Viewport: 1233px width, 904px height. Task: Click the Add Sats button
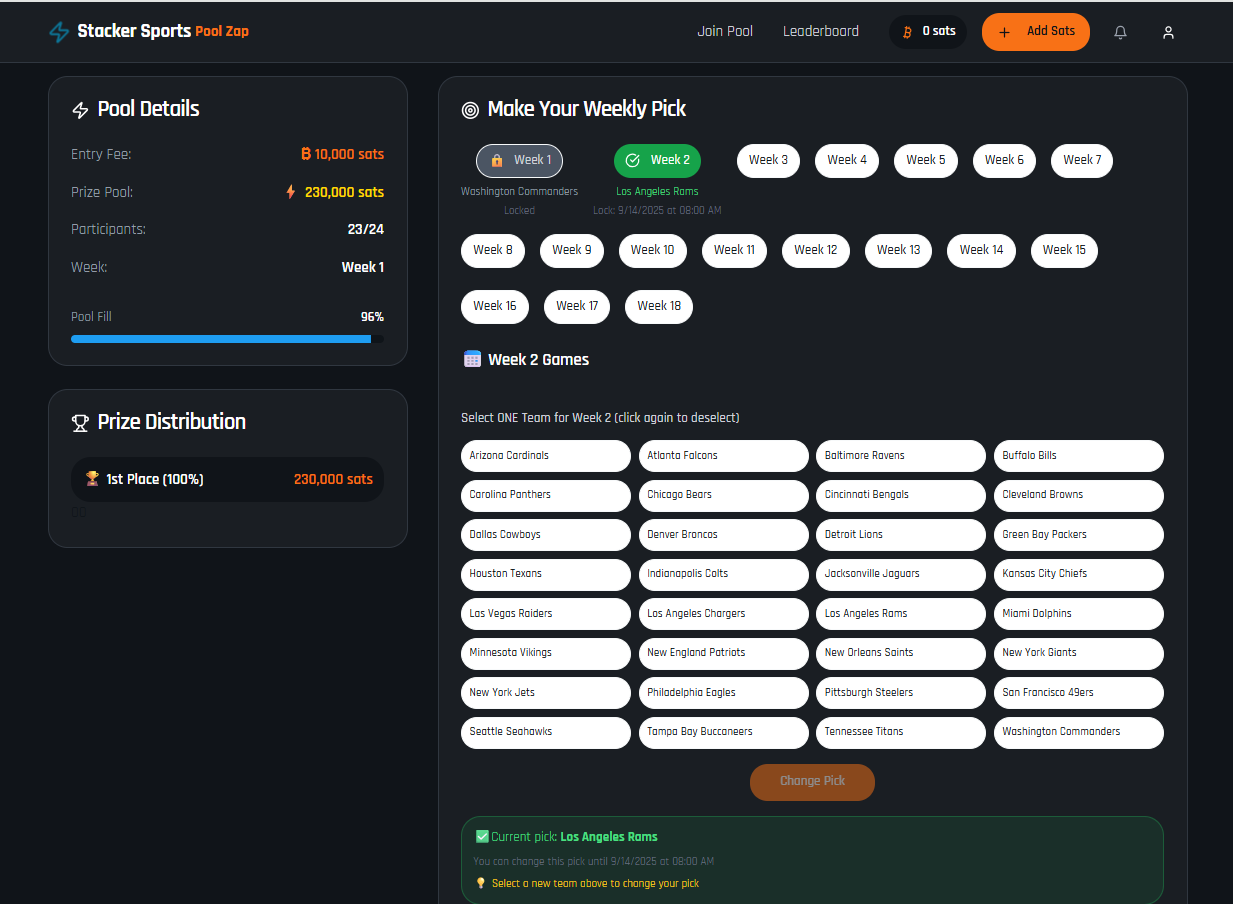[x=1036, y=32]
